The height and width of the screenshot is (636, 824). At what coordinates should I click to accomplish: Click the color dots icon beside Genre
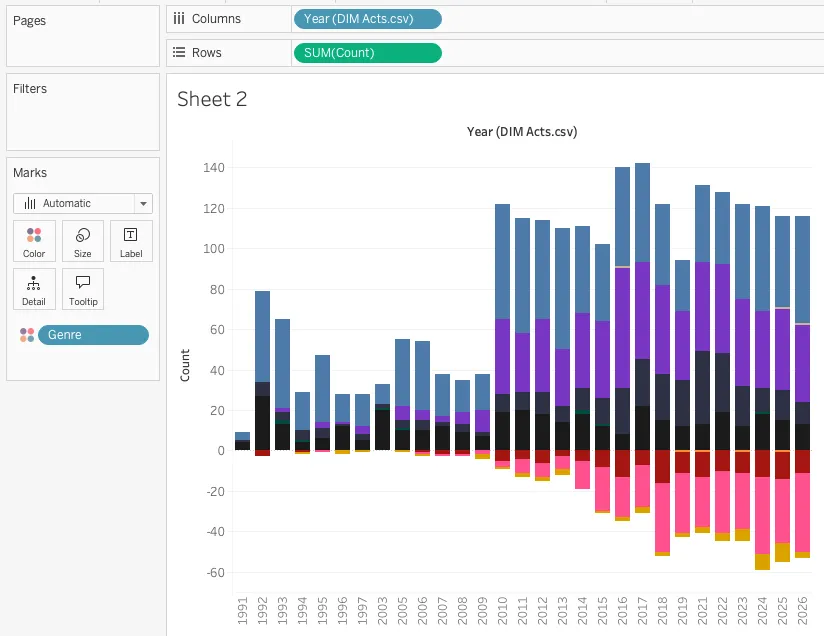click(x=27, y=335)
